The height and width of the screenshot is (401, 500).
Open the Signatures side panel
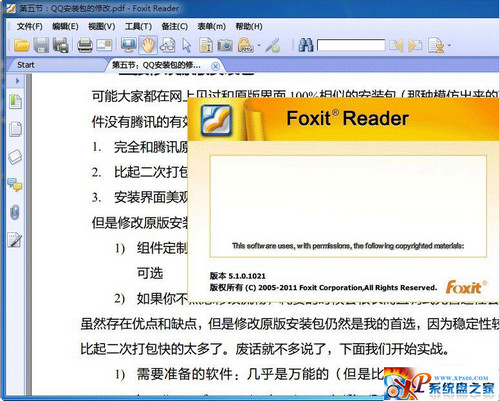pyautogui.click(x=15, y=240)
